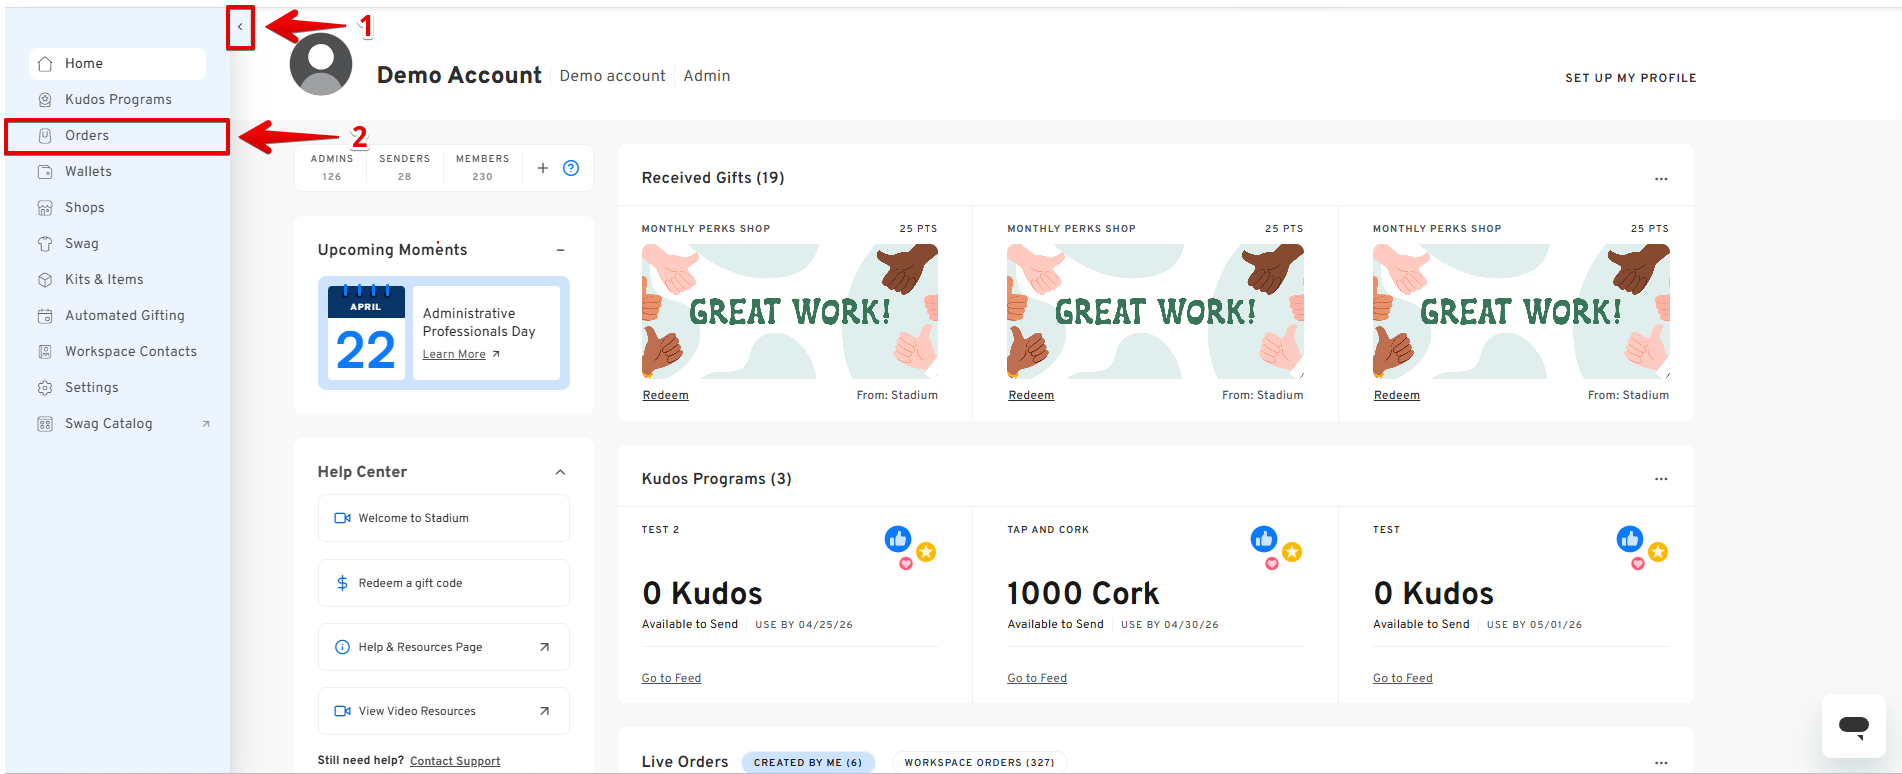
Task: Collapse the Help Center section
Action: (x=560, y=472)
